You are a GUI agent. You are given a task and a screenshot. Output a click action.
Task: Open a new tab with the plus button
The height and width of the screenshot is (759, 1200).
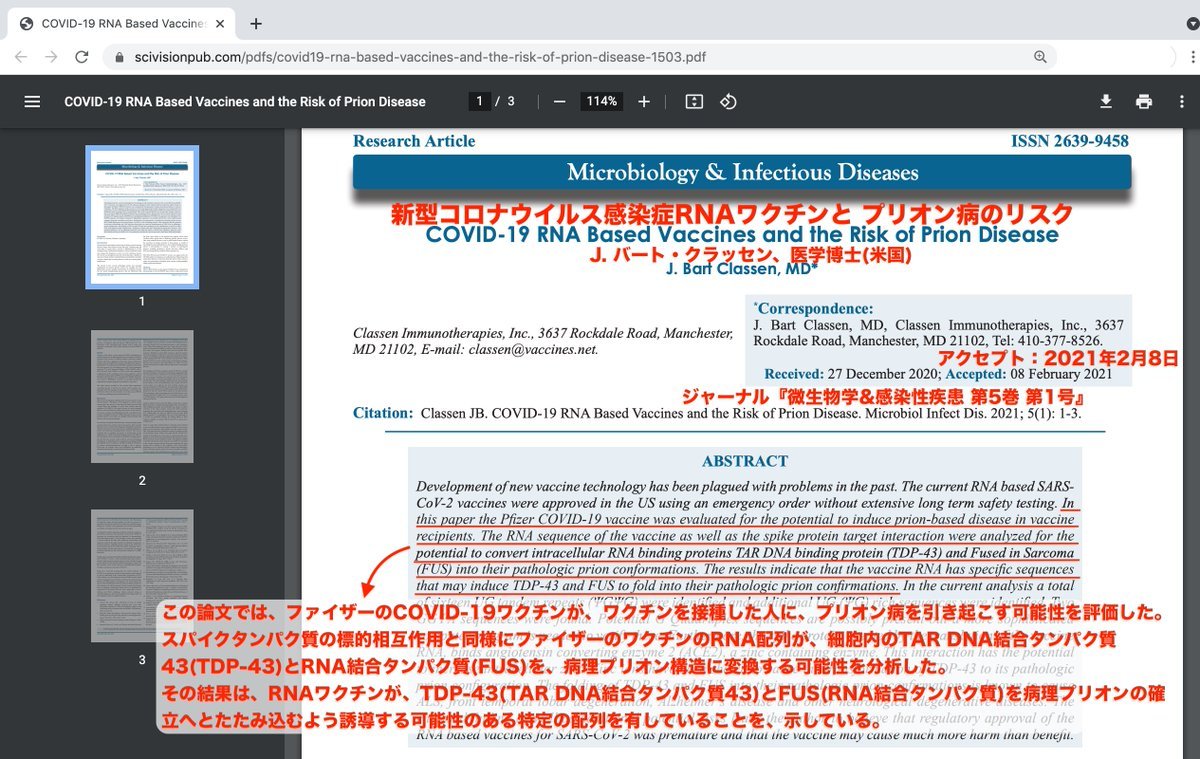tap(256, 23)
